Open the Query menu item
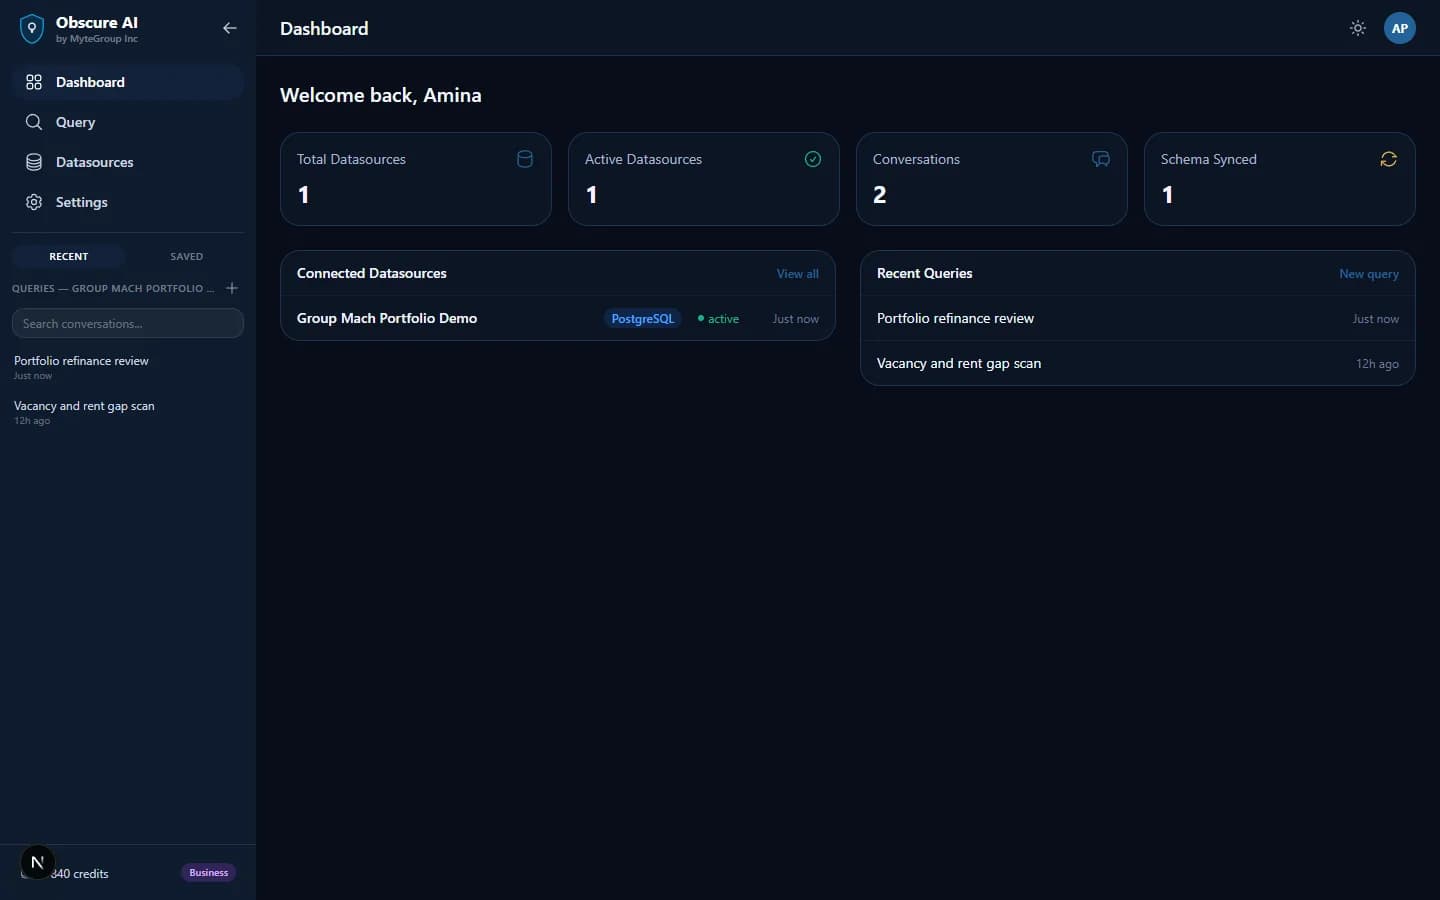This screenshot has width=1440, height=900. (128, 122)
